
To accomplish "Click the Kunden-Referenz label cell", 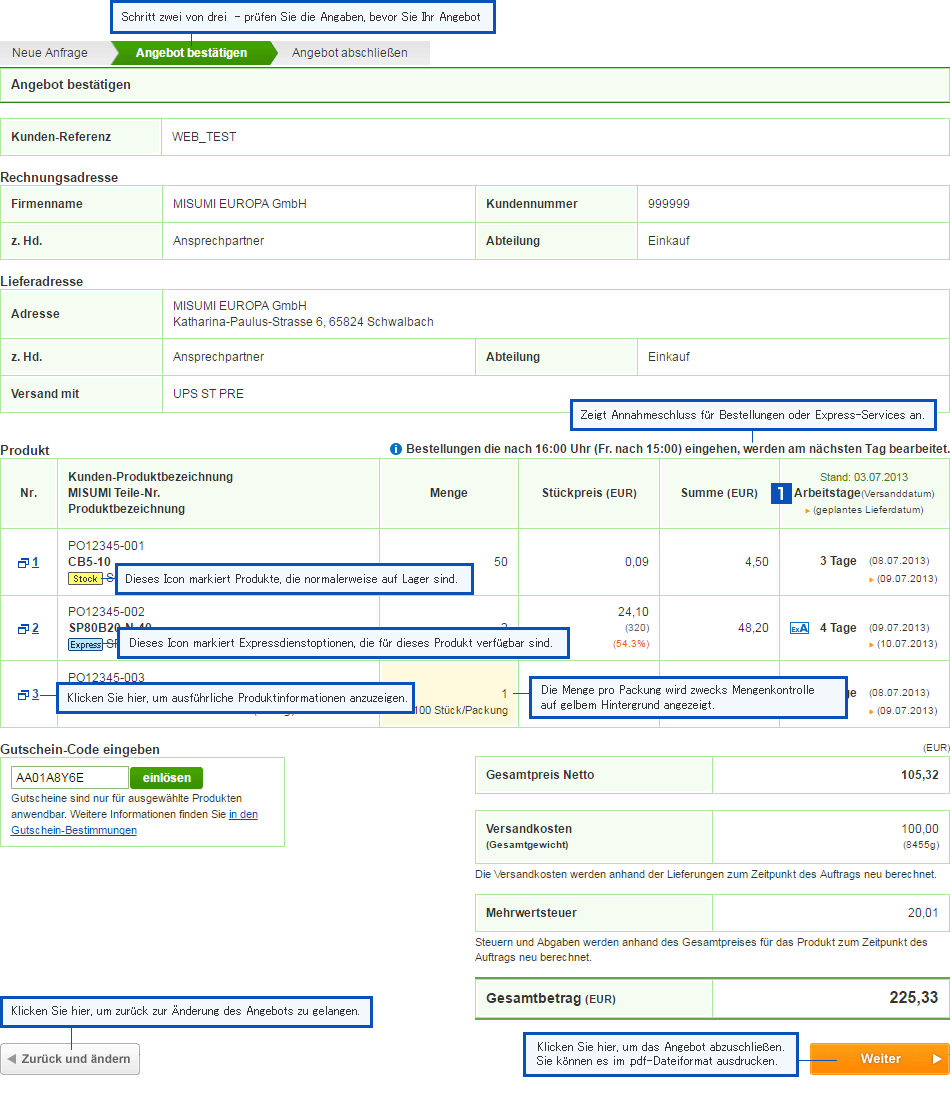I will pyautogui.click(x=81, y=137).
